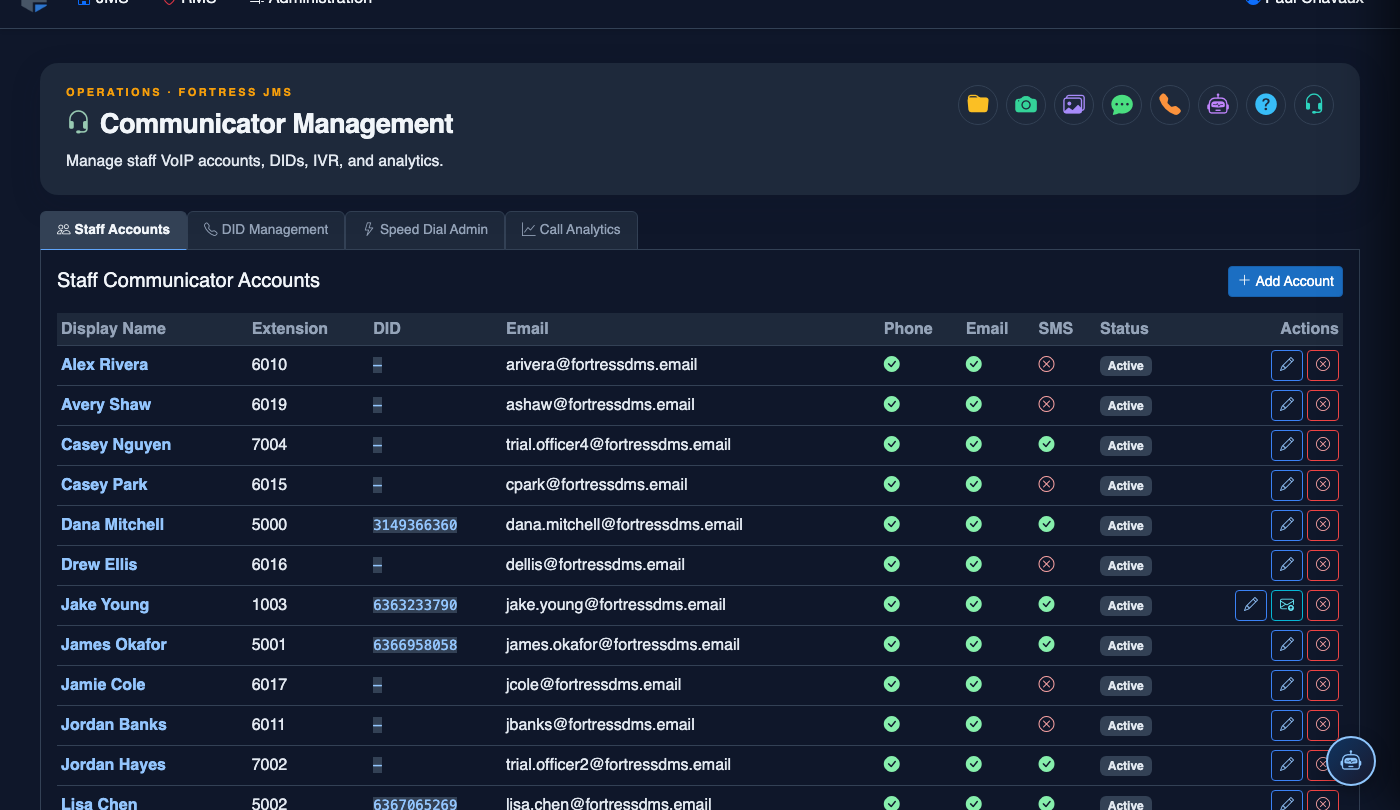Click the green camera icon
The image size is (1400, 810).
coord(1026,104)
